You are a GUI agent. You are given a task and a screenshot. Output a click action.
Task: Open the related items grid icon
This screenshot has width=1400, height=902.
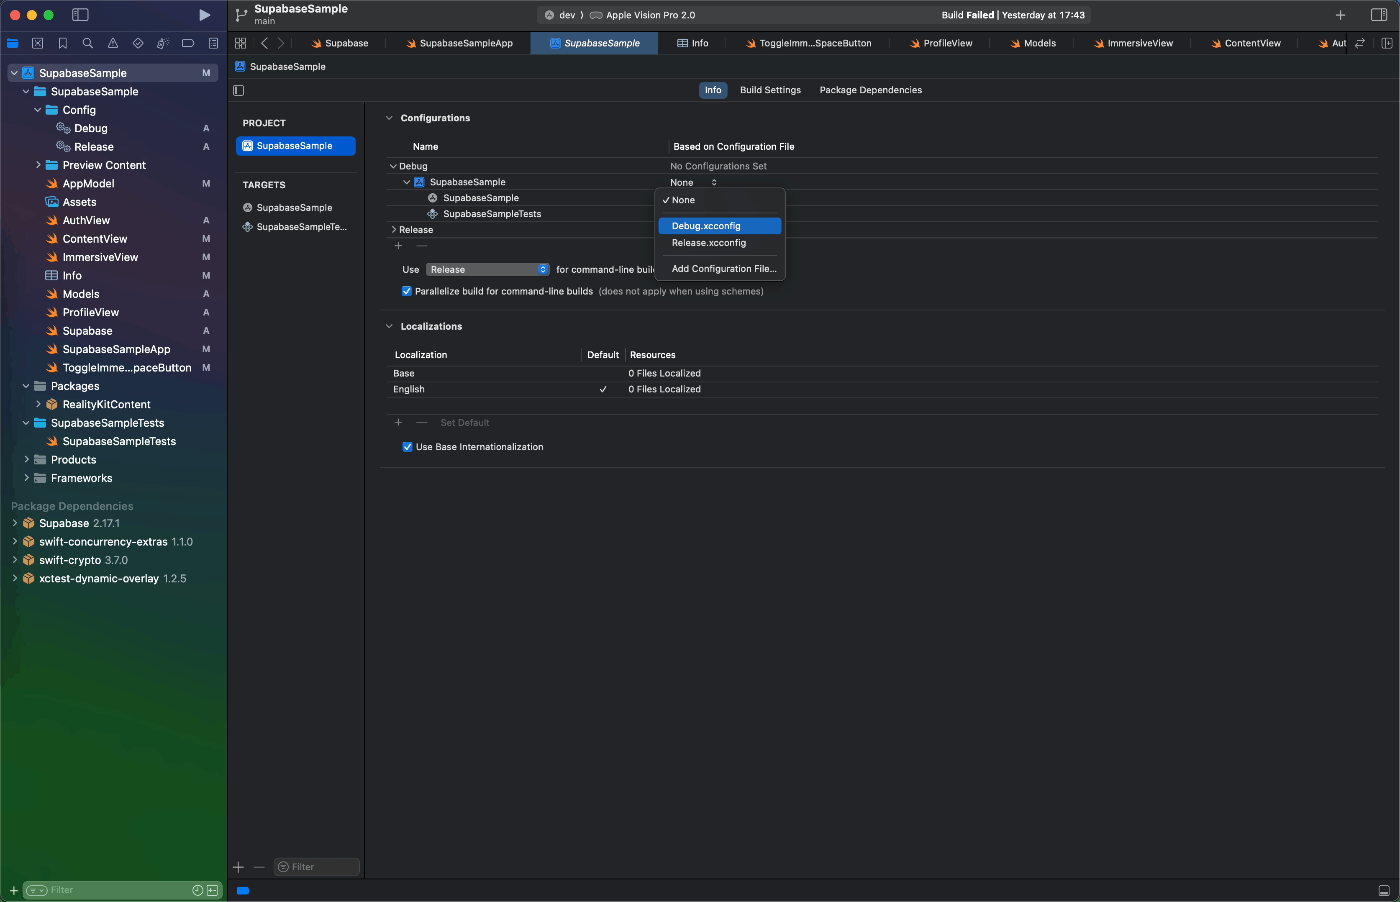240,43
